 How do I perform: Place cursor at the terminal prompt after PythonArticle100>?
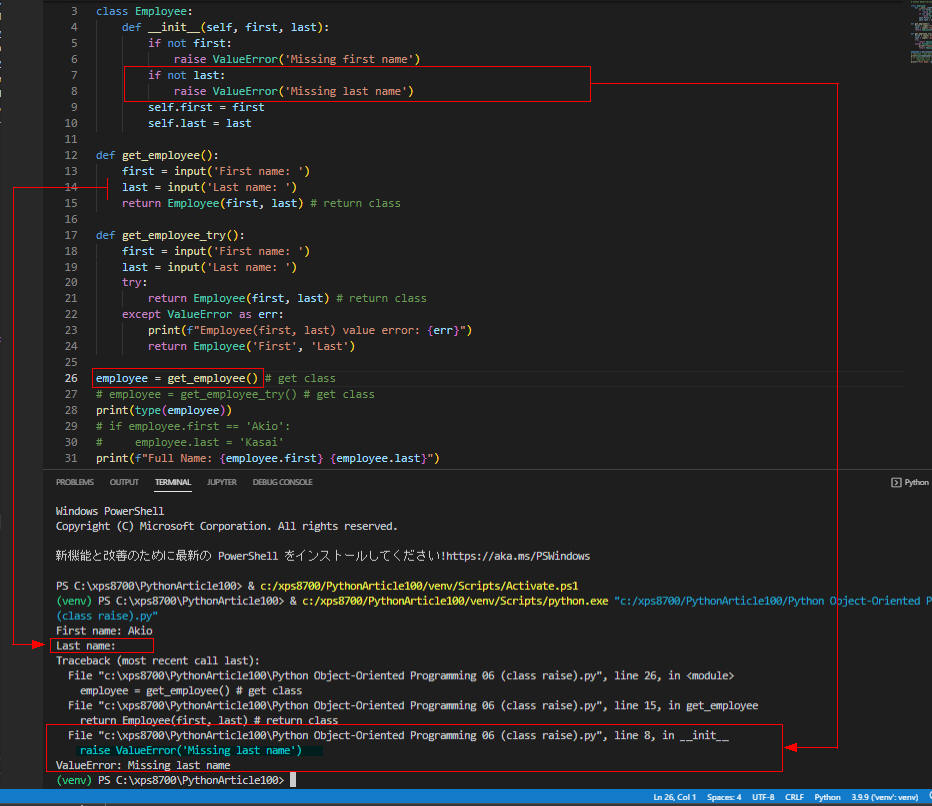(x=293, y=780)
